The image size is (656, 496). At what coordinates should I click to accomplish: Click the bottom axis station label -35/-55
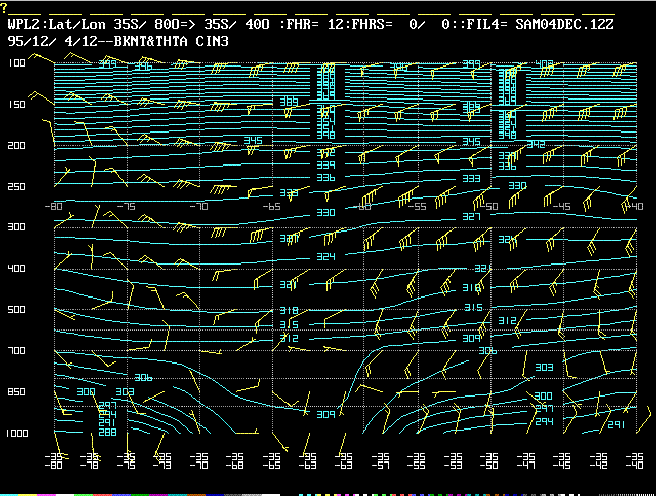tap(417, 461)
